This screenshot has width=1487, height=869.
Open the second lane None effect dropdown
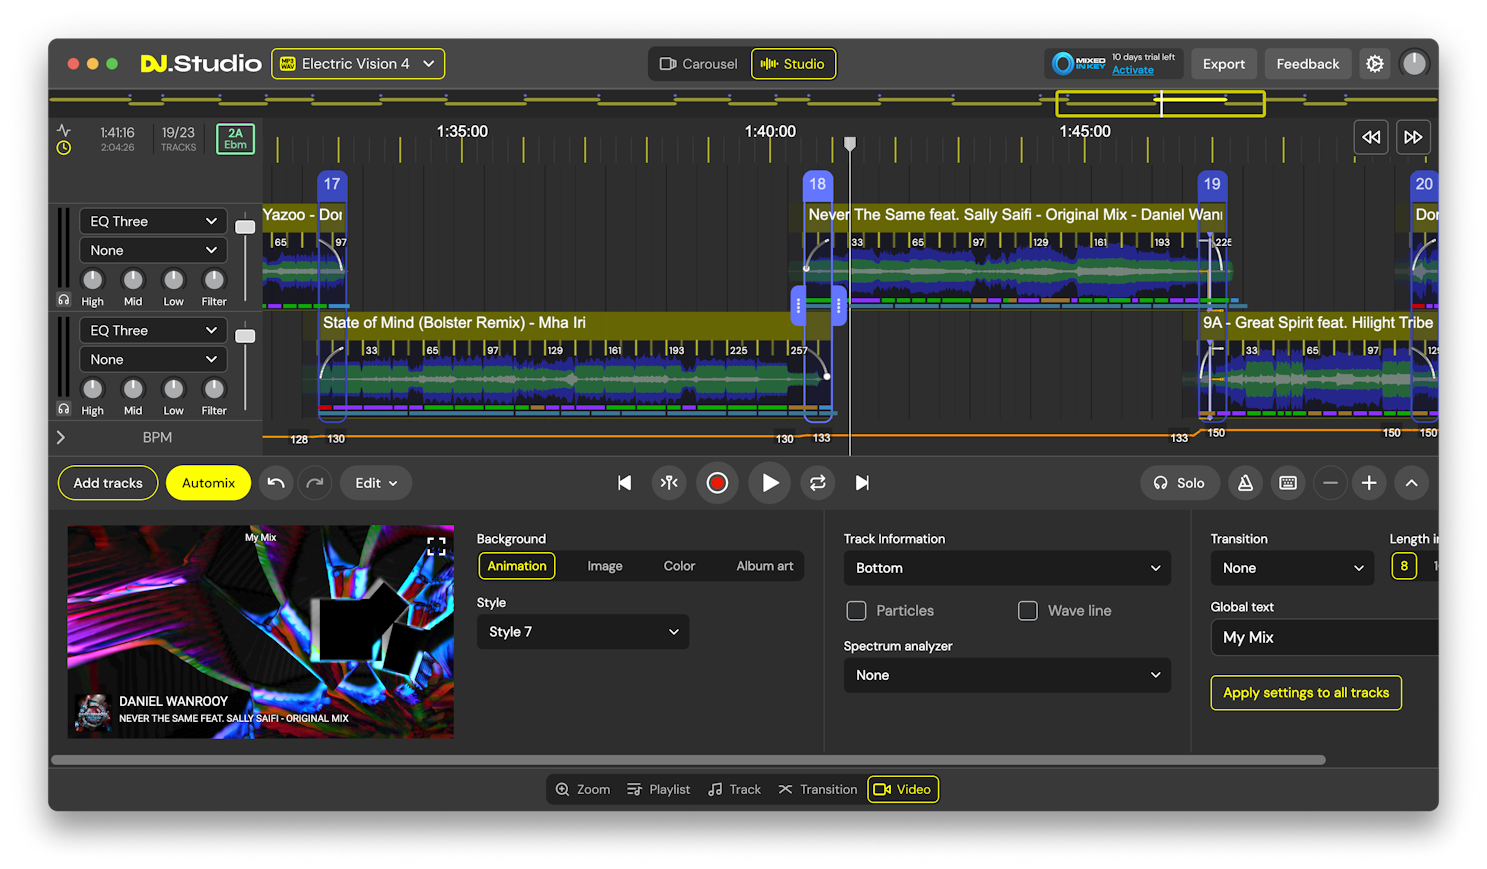click(x=153, y=359)
